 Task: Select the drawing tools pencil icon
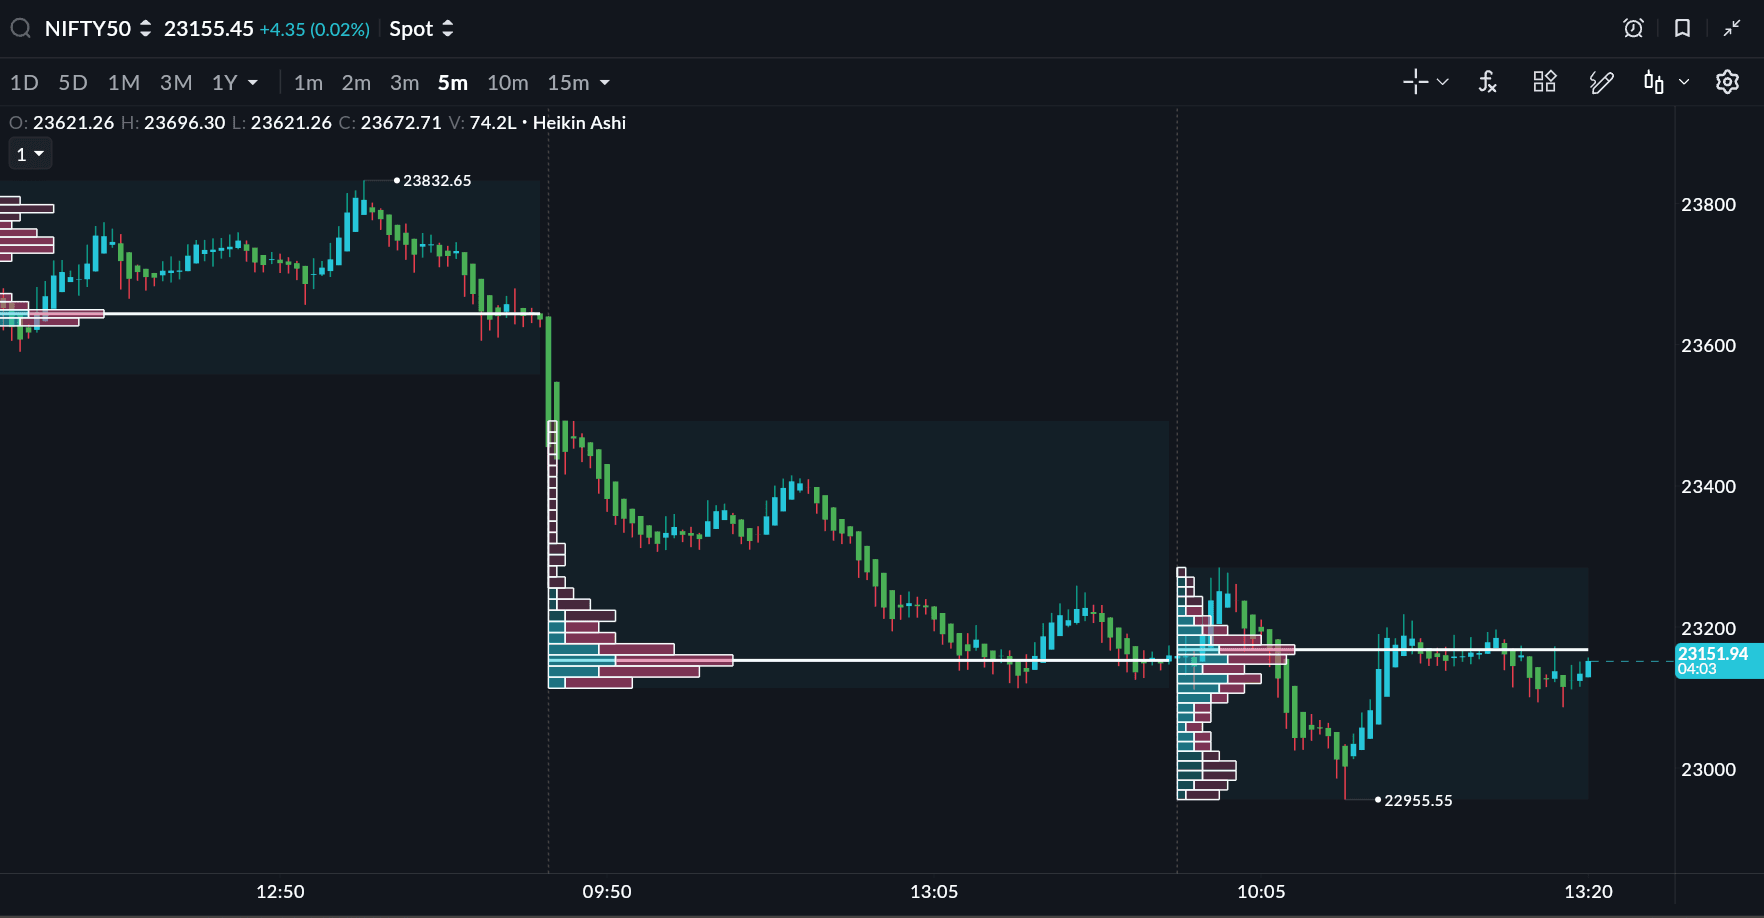coord(1601,82)
